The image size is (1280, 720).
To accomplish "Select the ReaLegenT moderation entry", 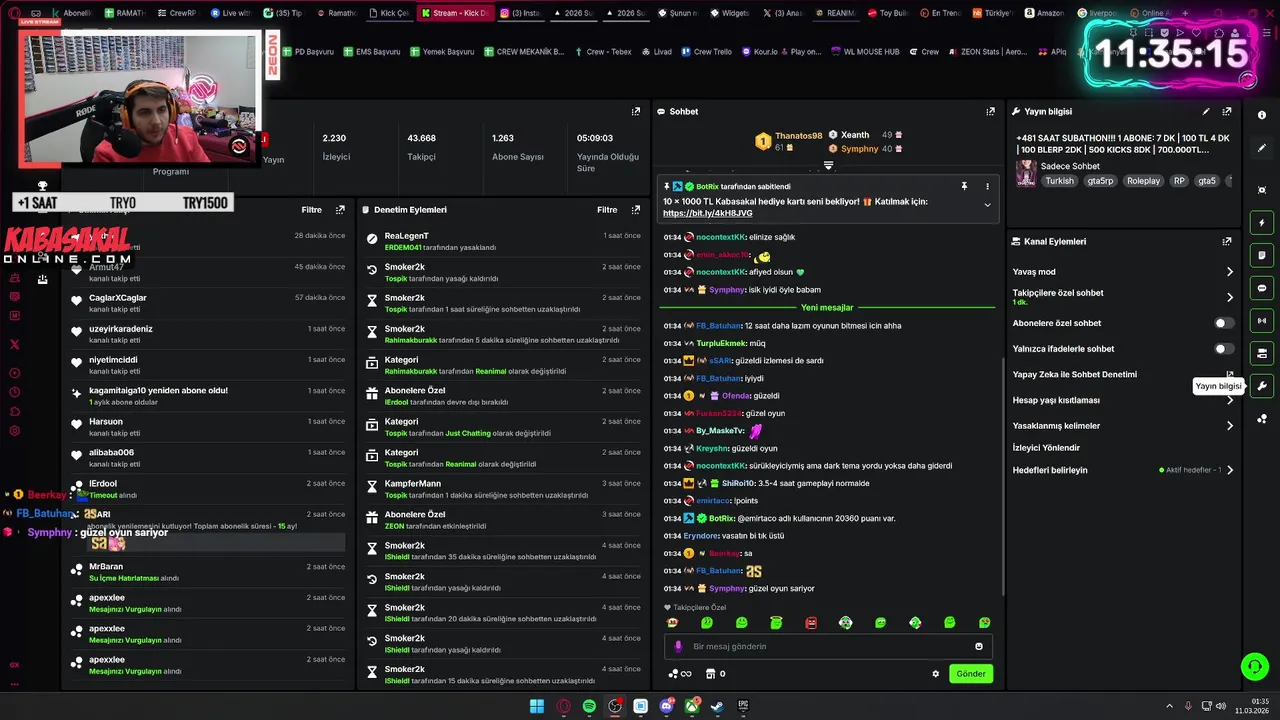I will (503, 241).
